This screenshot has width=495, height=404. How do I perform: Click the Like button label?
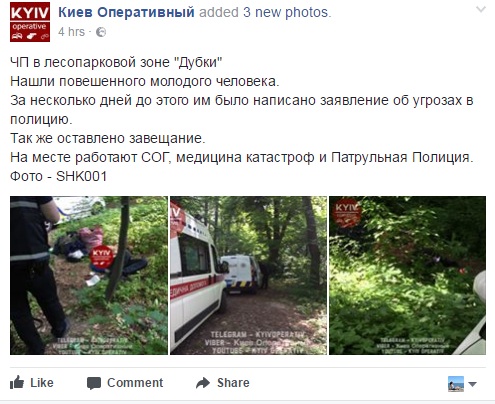[x=42, y=383]
